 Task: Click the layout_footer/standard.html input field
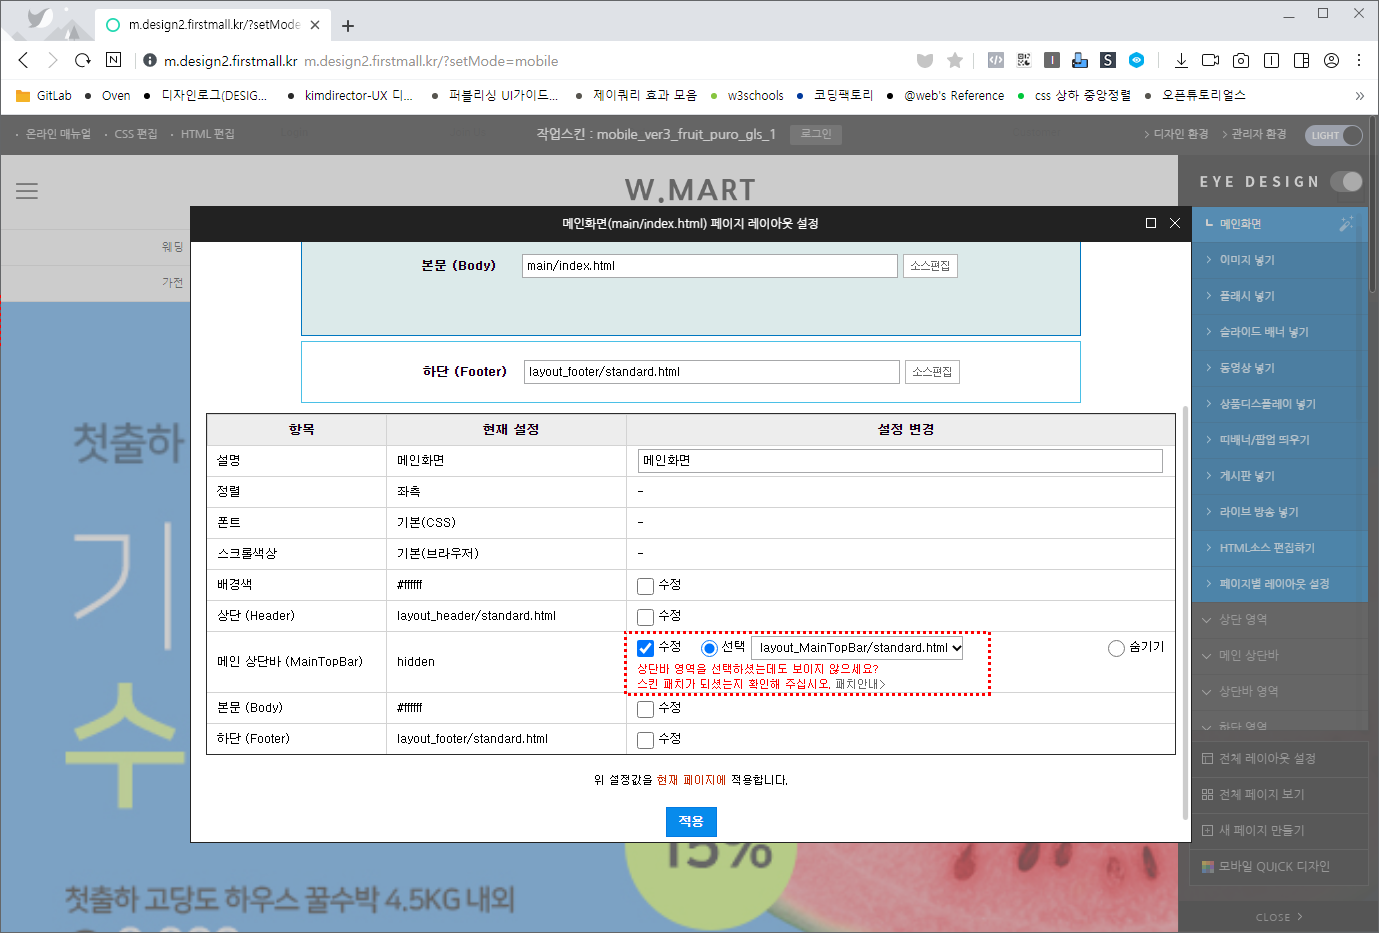(712, 372)
